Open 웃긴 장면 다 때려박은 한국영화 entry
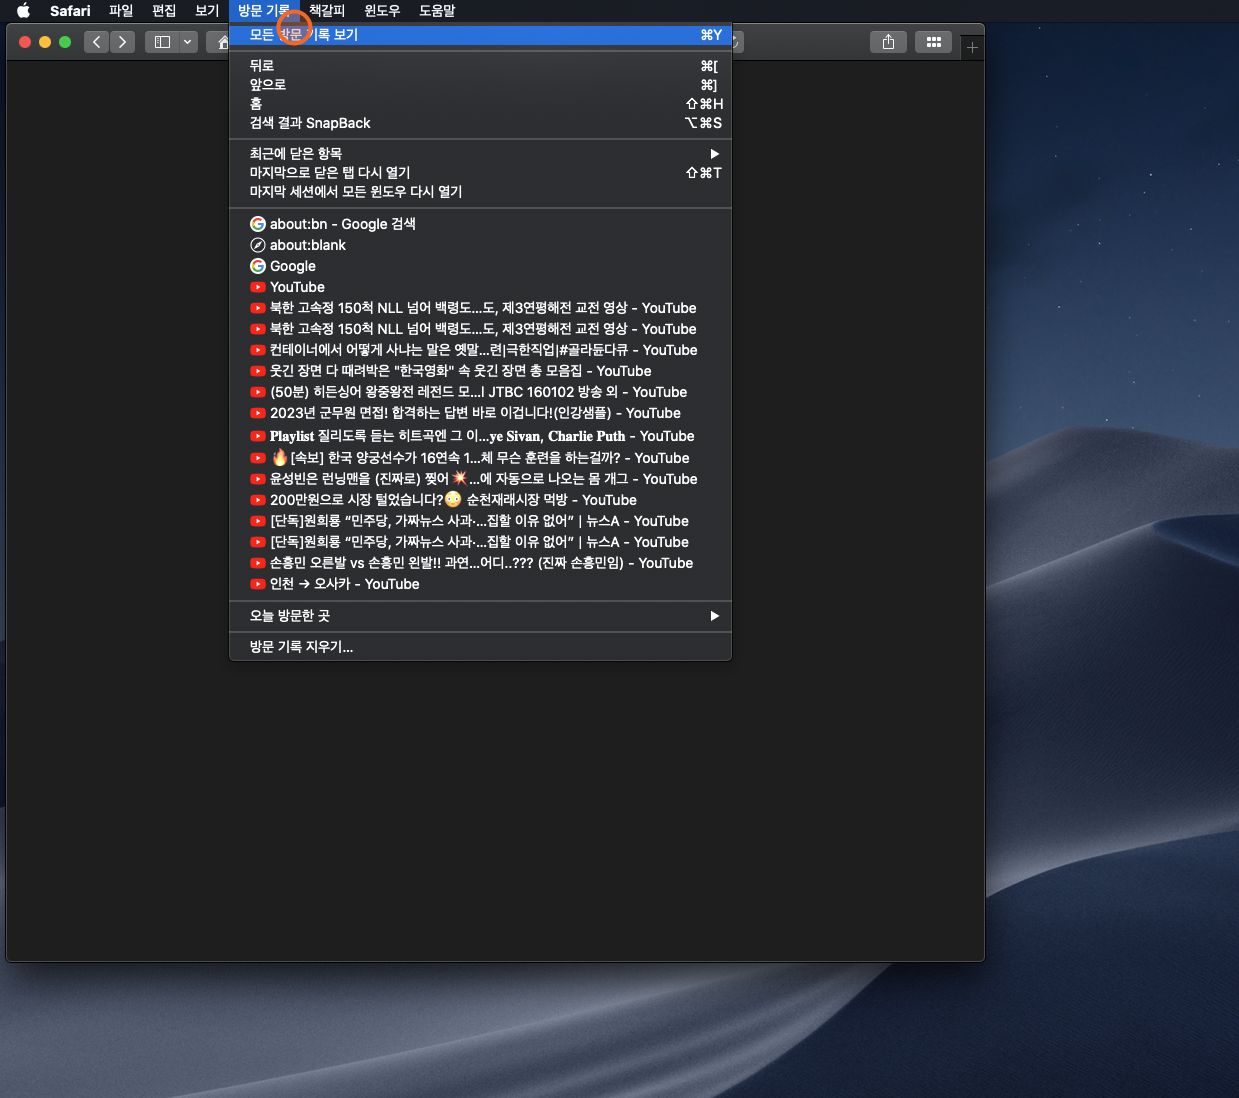 pos(481,371)
